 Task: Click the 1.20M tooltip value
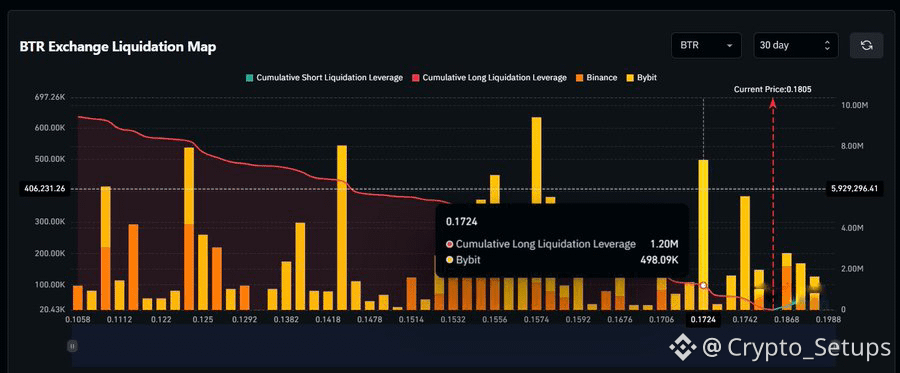pyautogui.click(x=664, y=244)
